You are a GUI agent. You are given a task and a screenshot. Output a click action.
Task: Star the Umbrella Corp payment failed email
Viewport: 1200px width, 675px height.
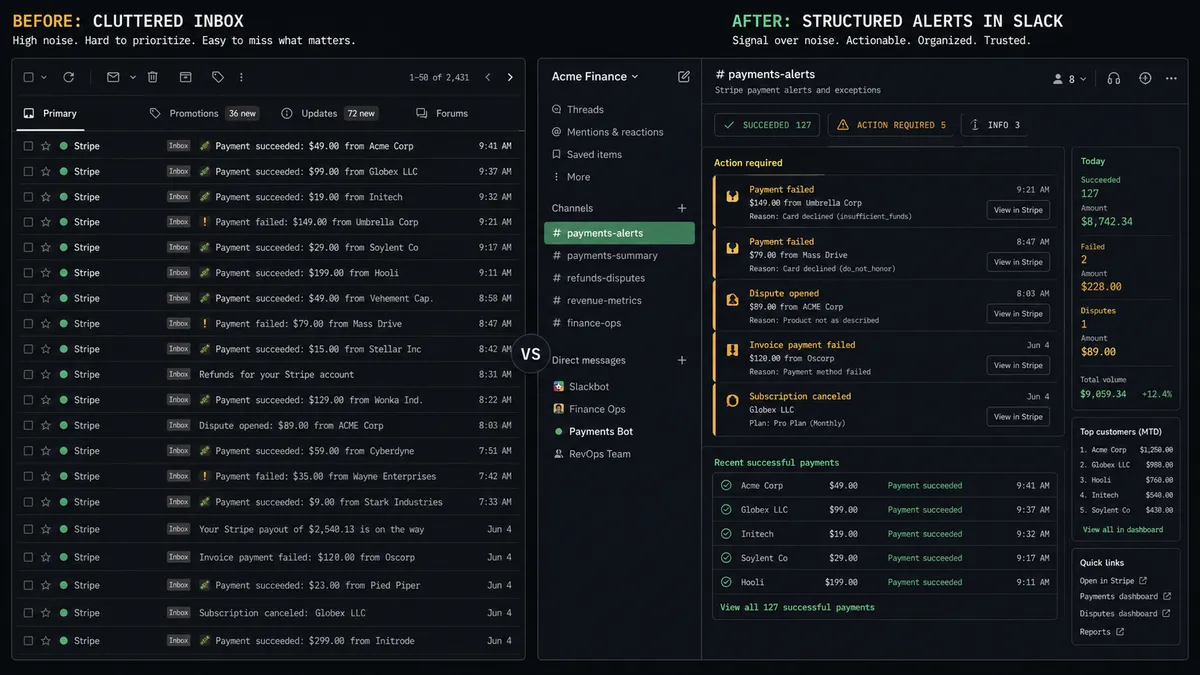tap(45, 222)
